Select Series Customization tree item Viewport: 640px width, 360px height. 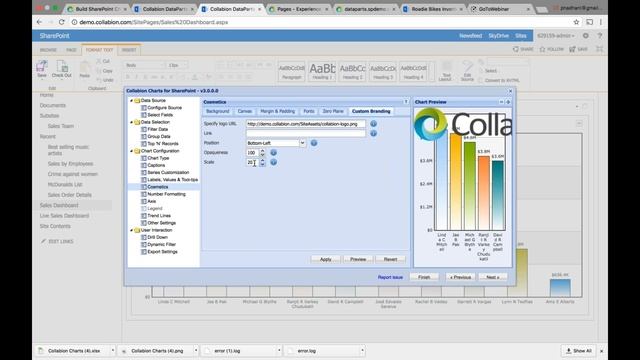[x=168, y=173]
